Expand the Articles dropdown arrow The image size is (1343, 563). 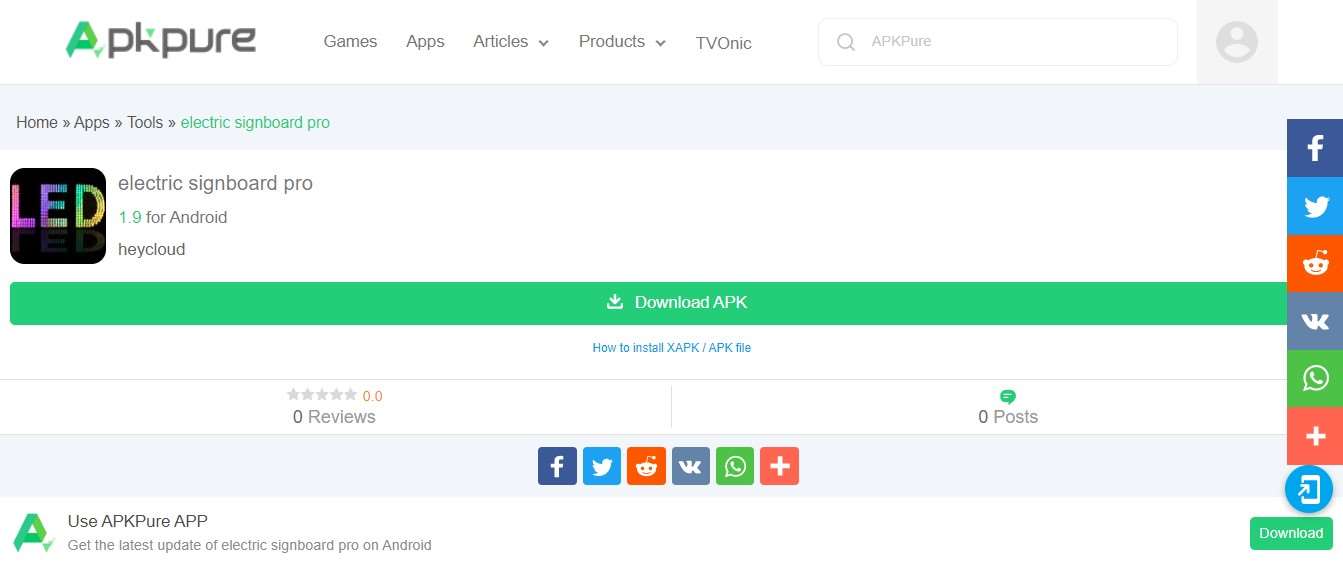pos(544,43)
